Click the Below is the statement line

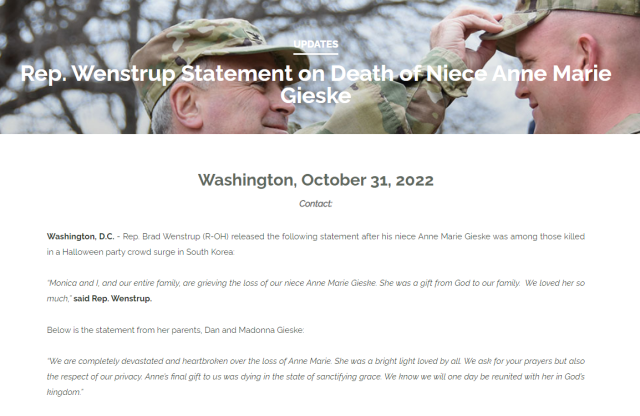[176, 330]
